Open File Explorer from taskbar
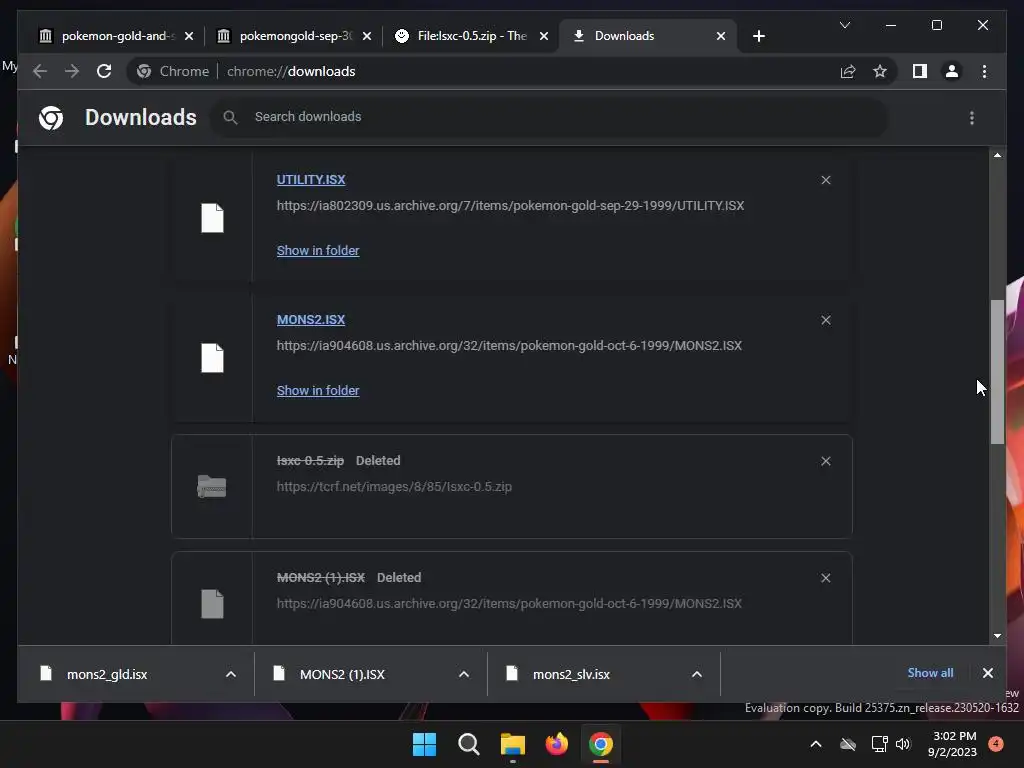This screenshot has width=1024, height=768. 513,744
